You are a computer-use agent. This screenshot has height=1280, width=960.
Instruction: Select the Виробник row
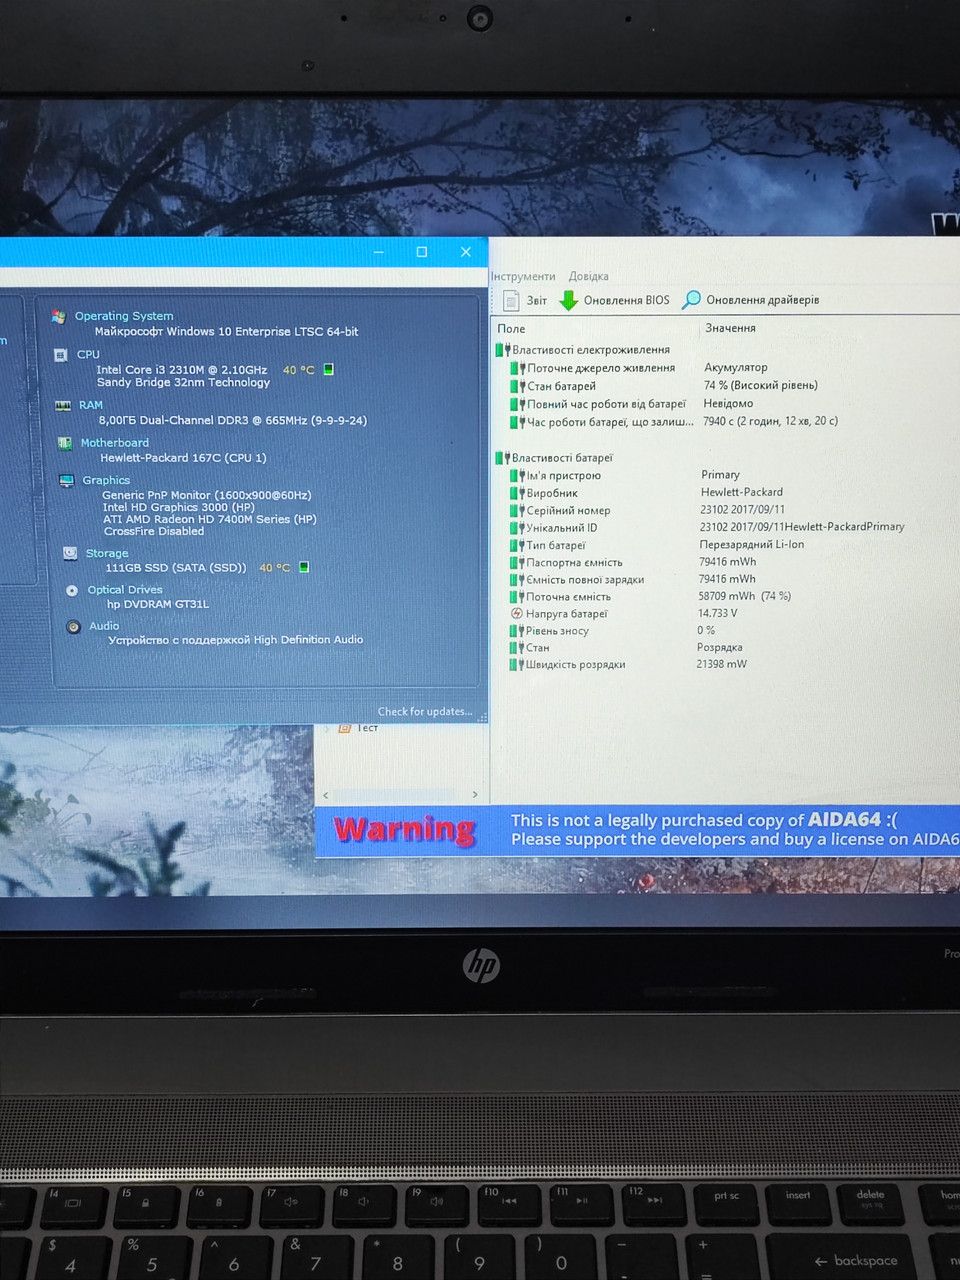[646, 493]
